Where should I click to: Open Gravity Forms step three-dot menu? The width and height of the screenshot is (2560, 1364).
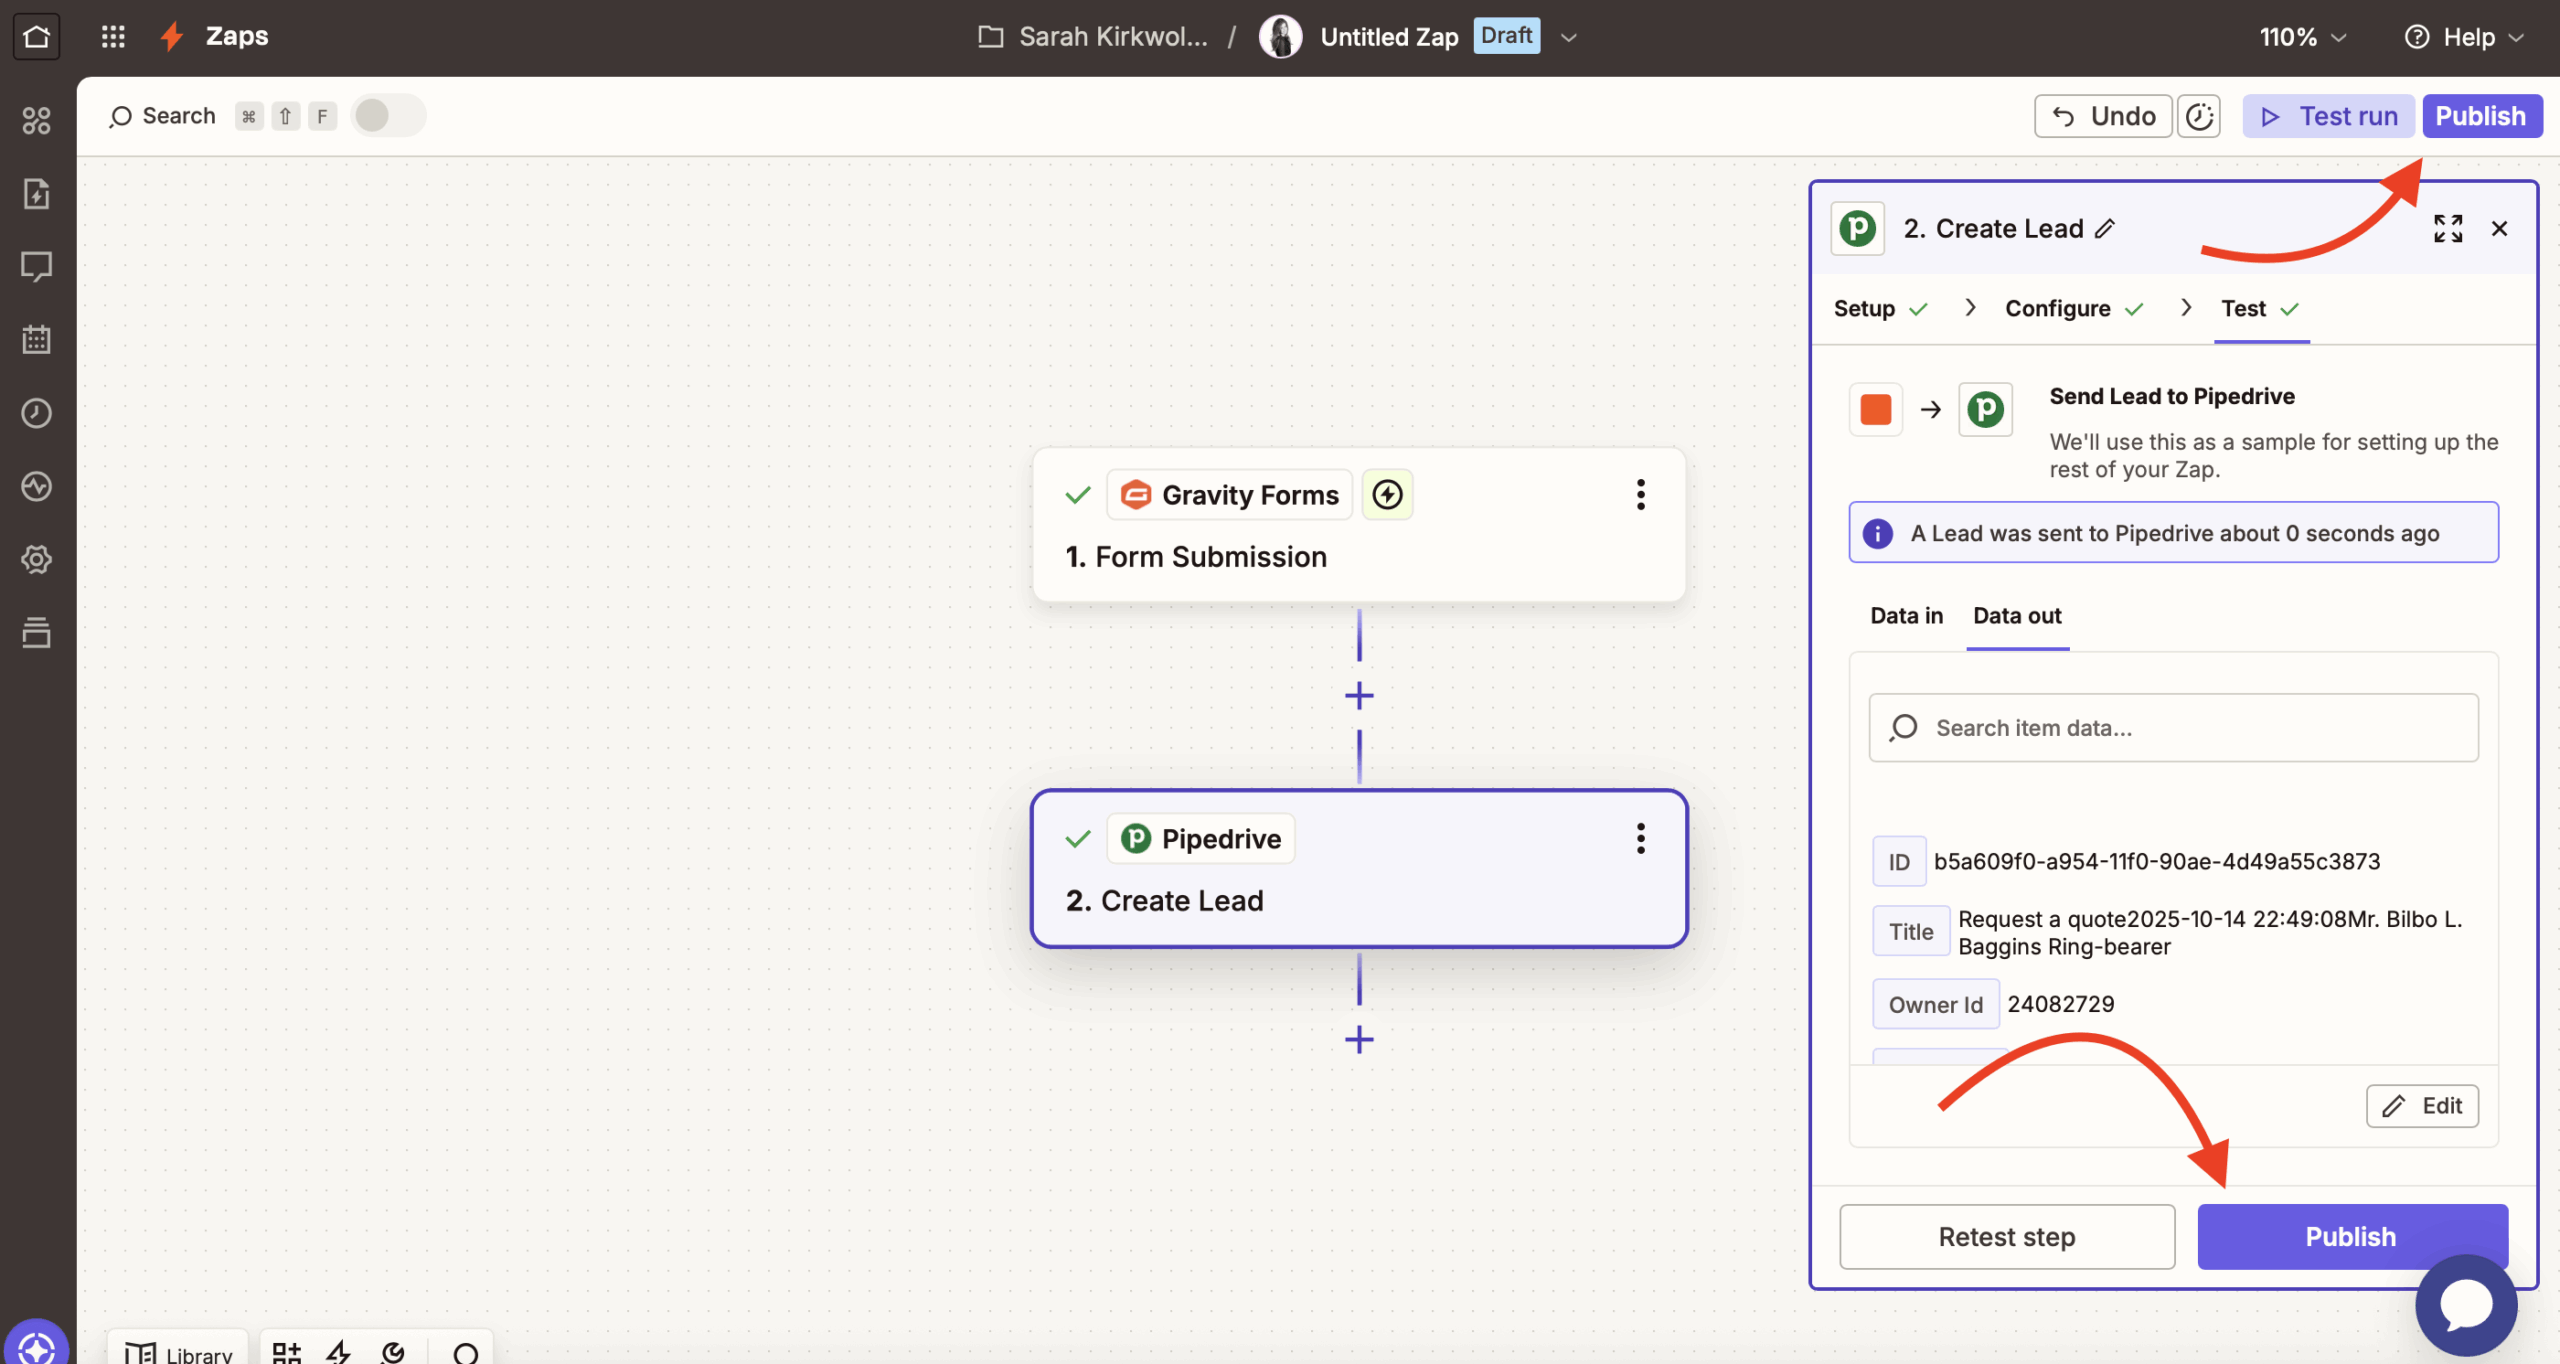point(1640,494)
